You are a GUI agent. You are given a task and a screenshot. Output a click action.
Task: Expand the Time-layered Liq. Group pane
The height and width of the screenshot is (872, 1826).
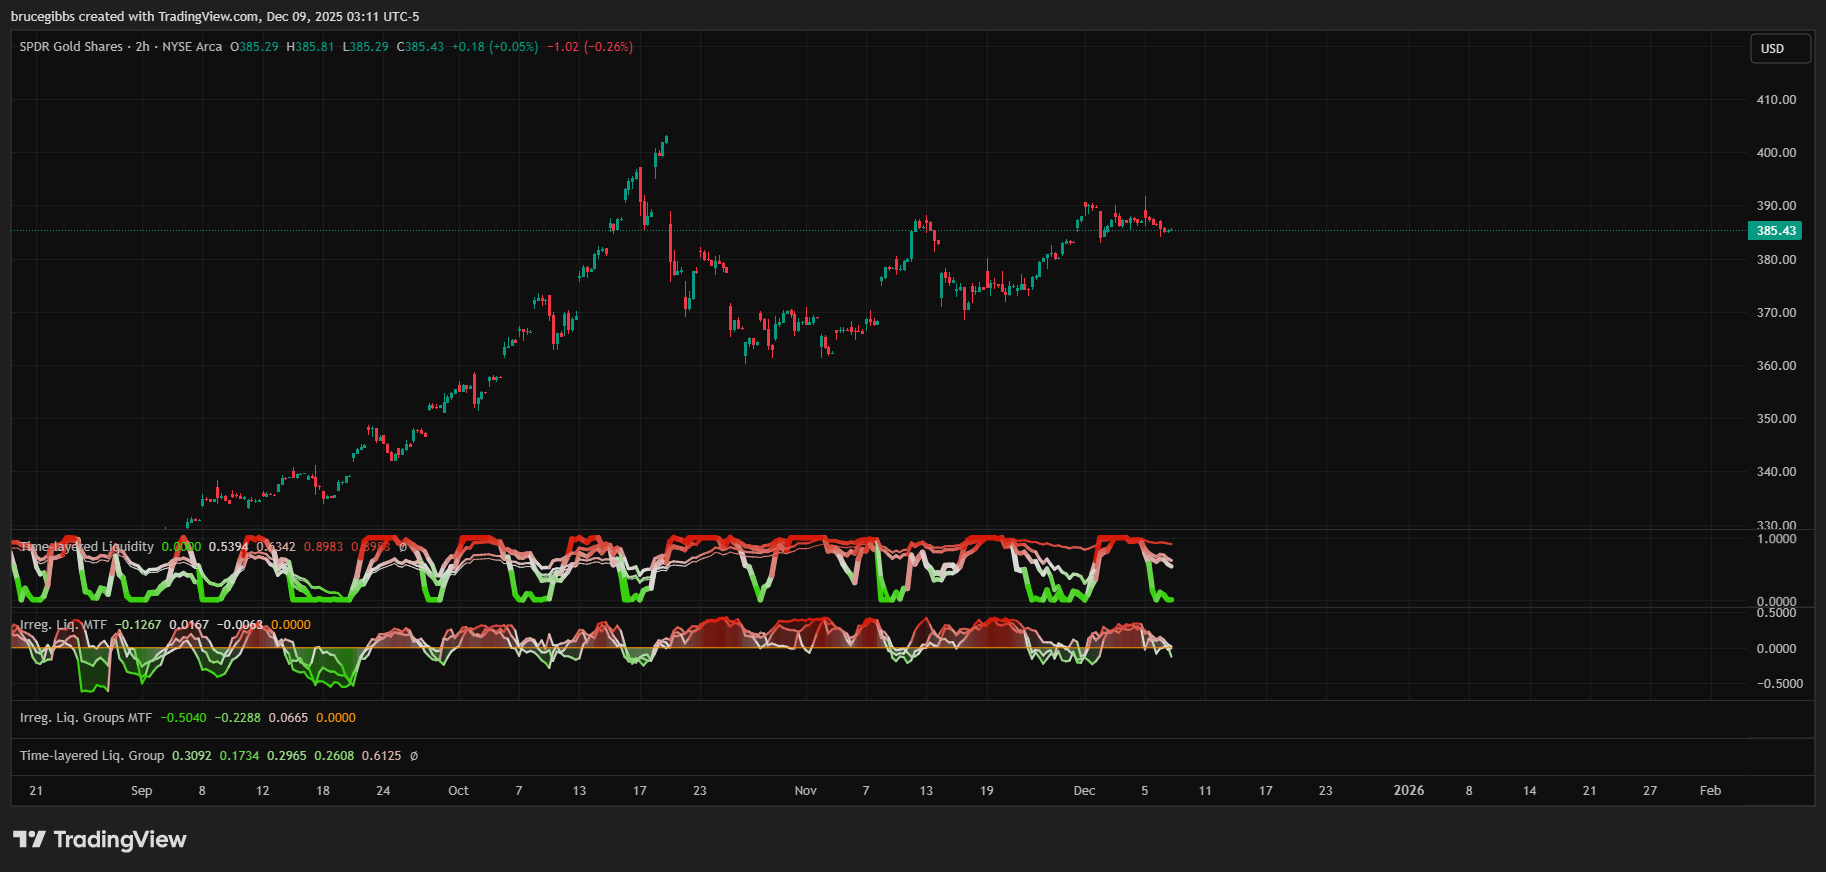[x=92, y=756]
